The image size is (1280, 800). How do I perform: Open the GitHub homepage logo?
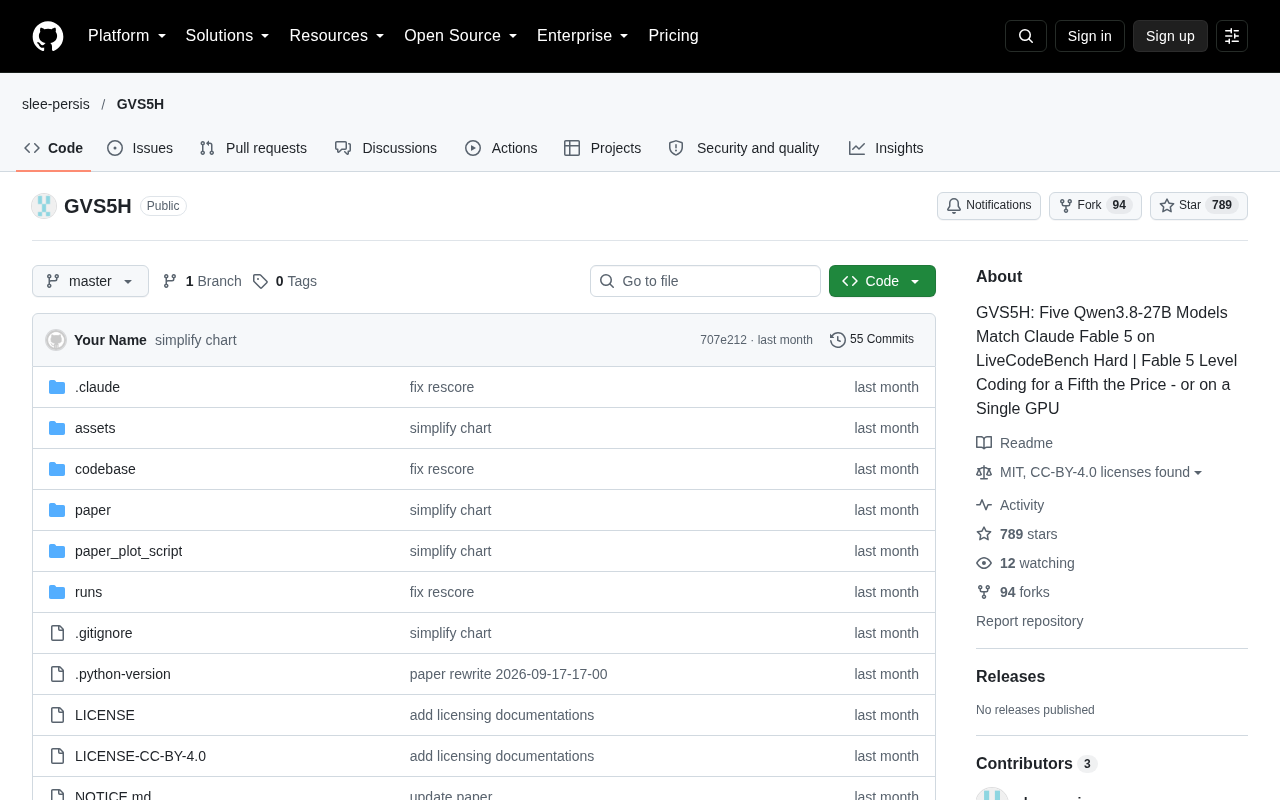(x=48, y=36)
